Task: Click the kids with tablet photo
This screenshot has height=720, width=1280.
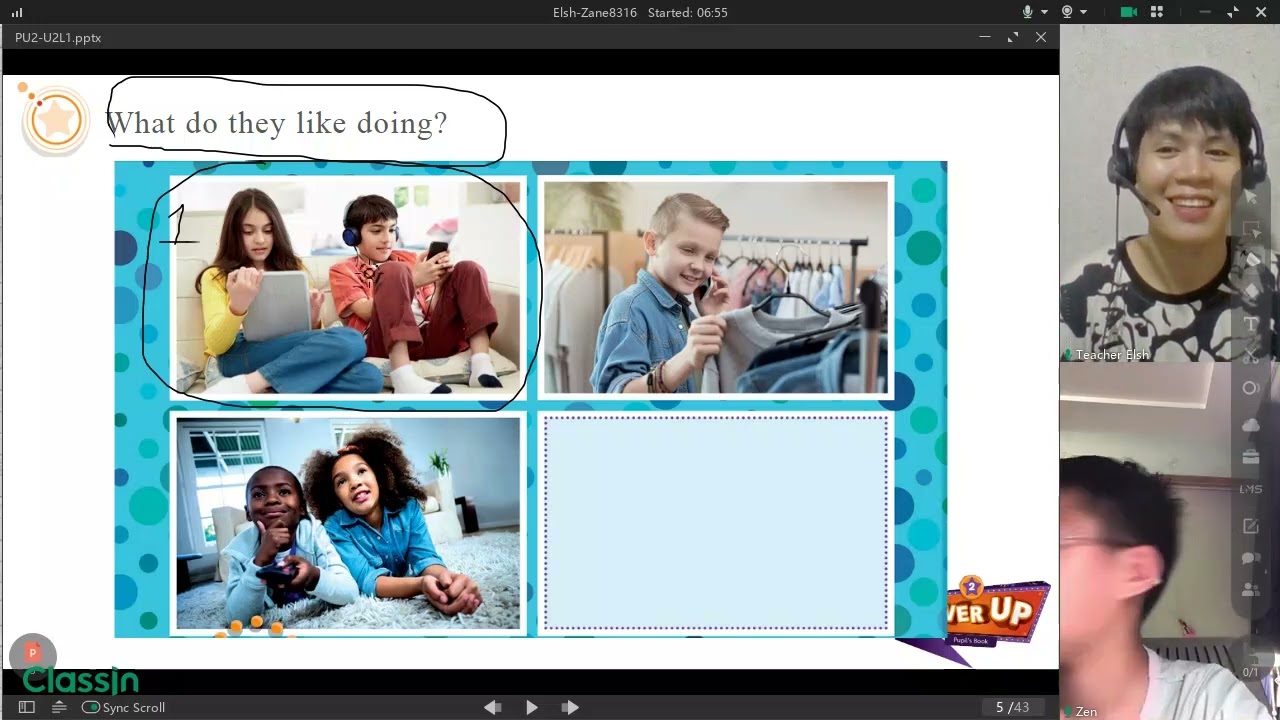Action: [348, 287]
